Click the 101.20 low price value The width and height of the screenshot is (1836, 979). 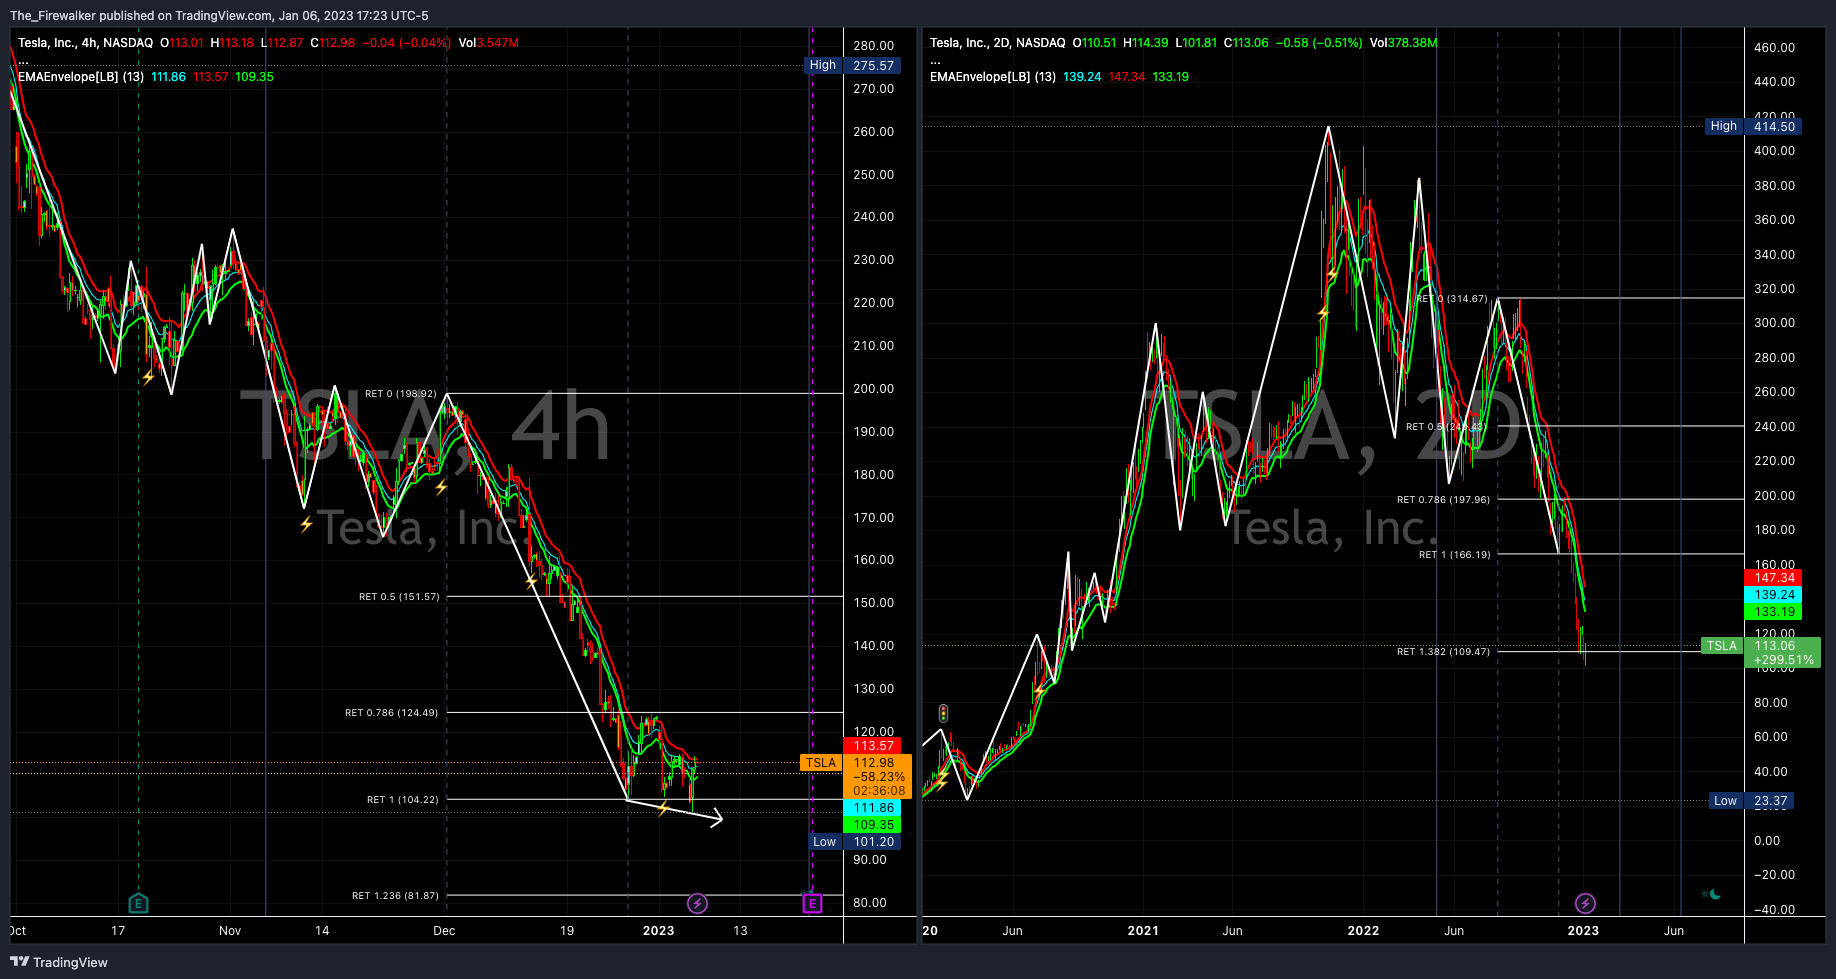[874, 842]
